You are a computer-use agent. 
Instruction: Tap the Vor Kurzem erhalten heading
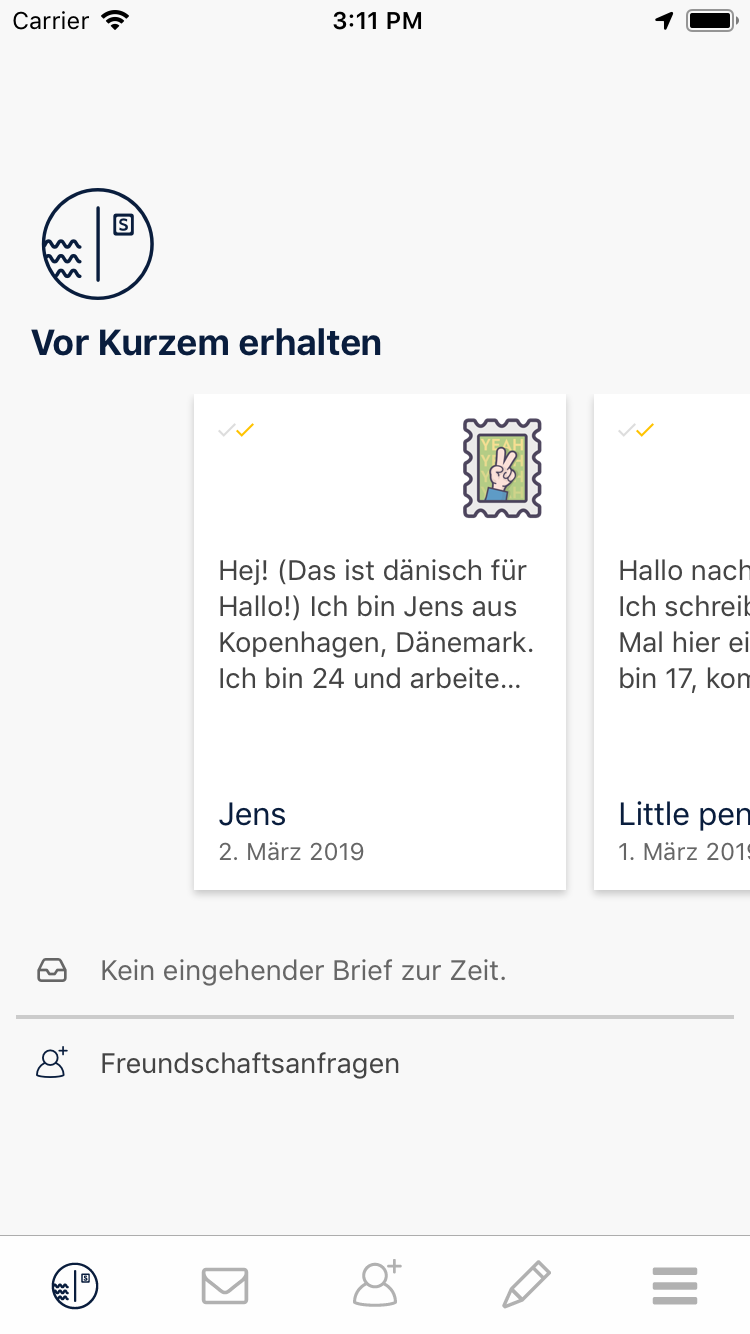(x=206, y=343)
